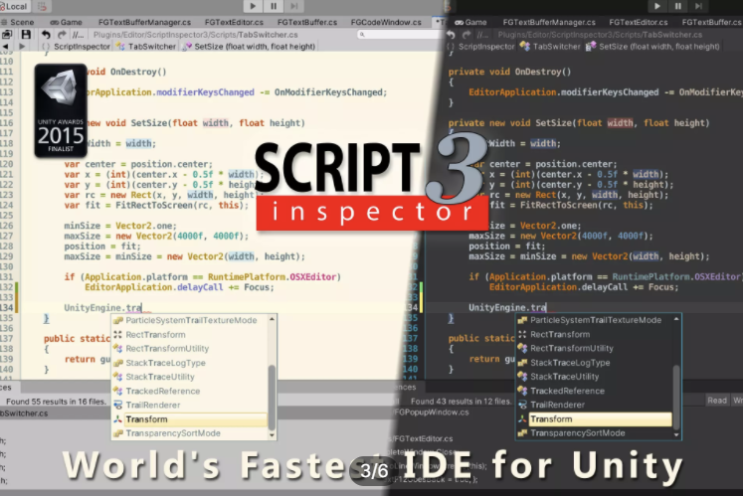Click 'Found 43 results in 12 files.' status
The height and width of the screenshot is (496, 743).
pyautogui.click(x=461, y=402)
